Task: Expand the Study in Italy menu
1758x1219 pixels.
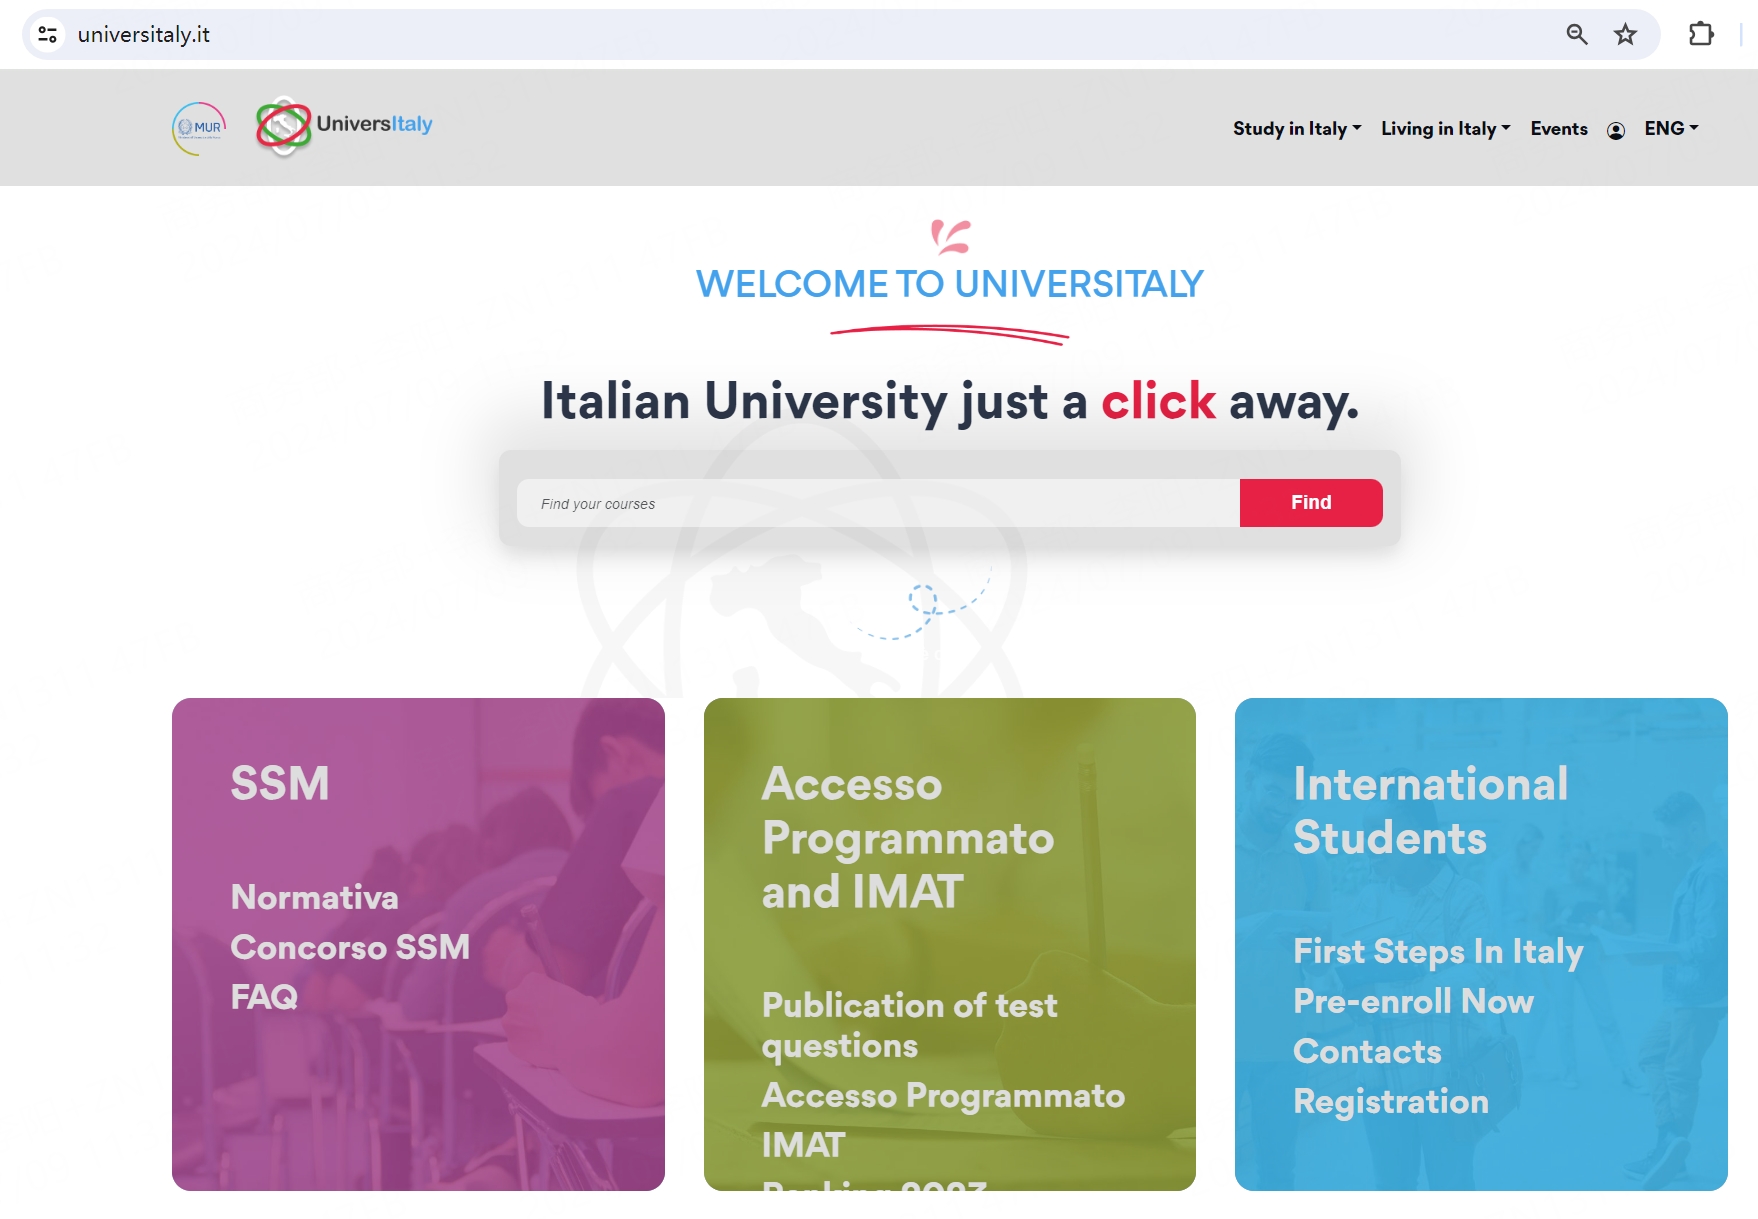Action: coord(1296,129)
